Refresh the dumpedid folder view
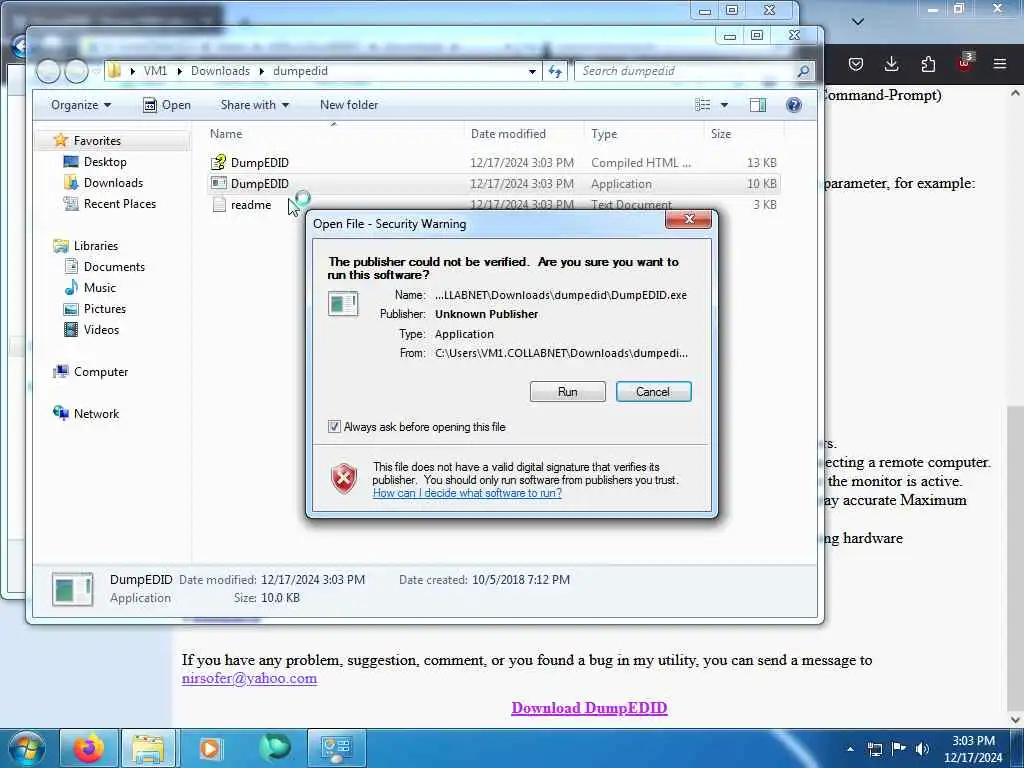1024x768 pixels. [x=555, y=71]
